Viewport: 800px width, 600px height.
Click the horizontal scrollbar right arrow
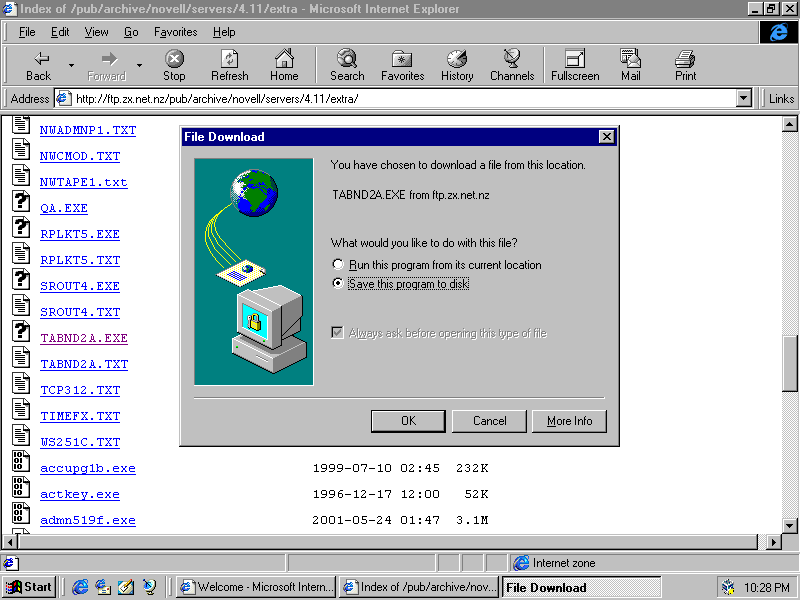pos(774,542)
